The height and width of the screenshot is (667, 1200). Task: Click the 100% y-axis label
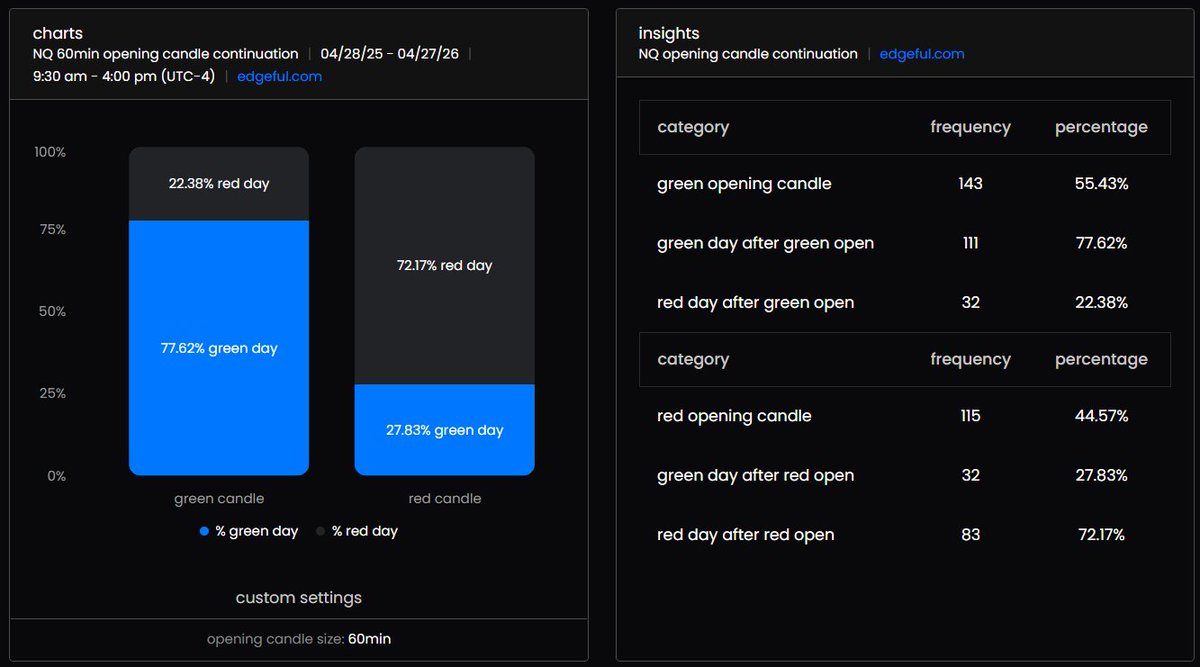pyautogui.click(x=50, y=152)
